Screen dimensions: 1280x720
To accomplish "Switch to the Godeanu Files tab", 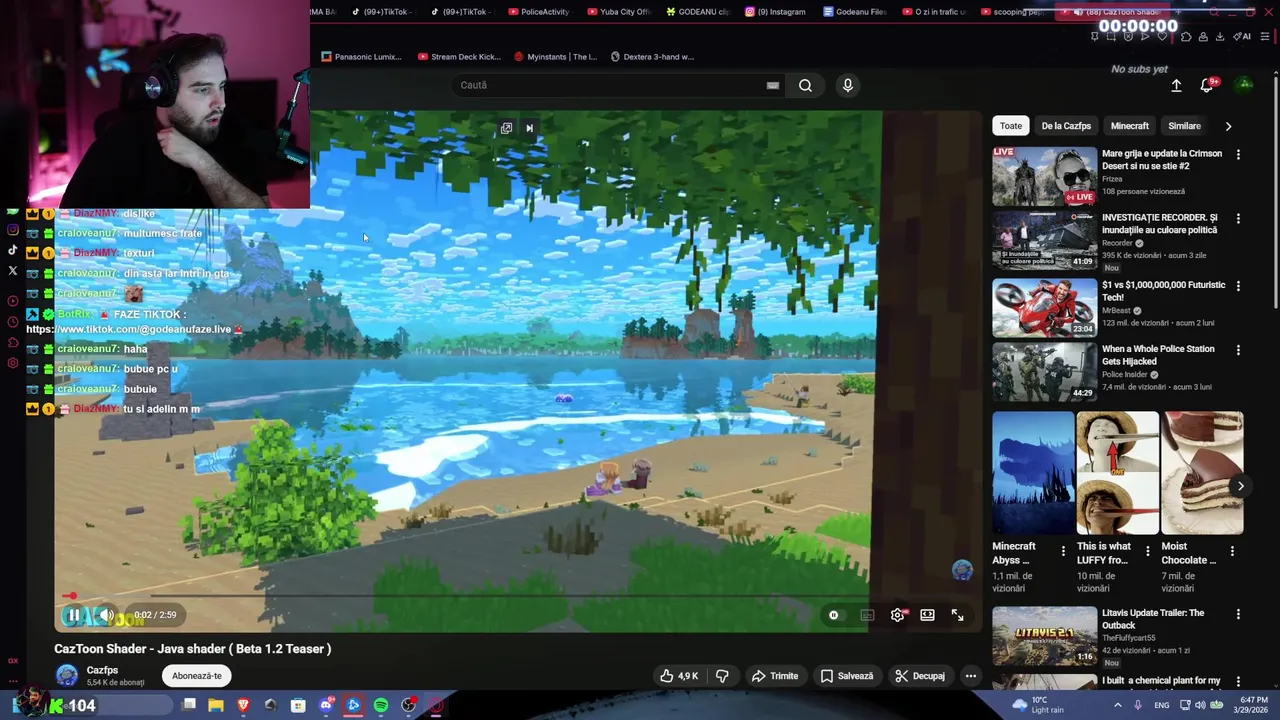I will coord(855,12).
